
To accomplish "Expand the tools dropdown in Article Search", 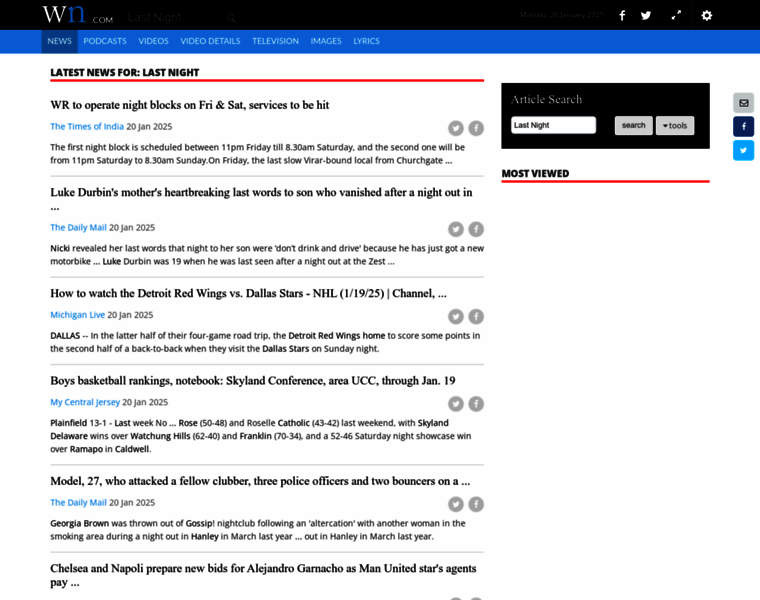I will point(675,126).
